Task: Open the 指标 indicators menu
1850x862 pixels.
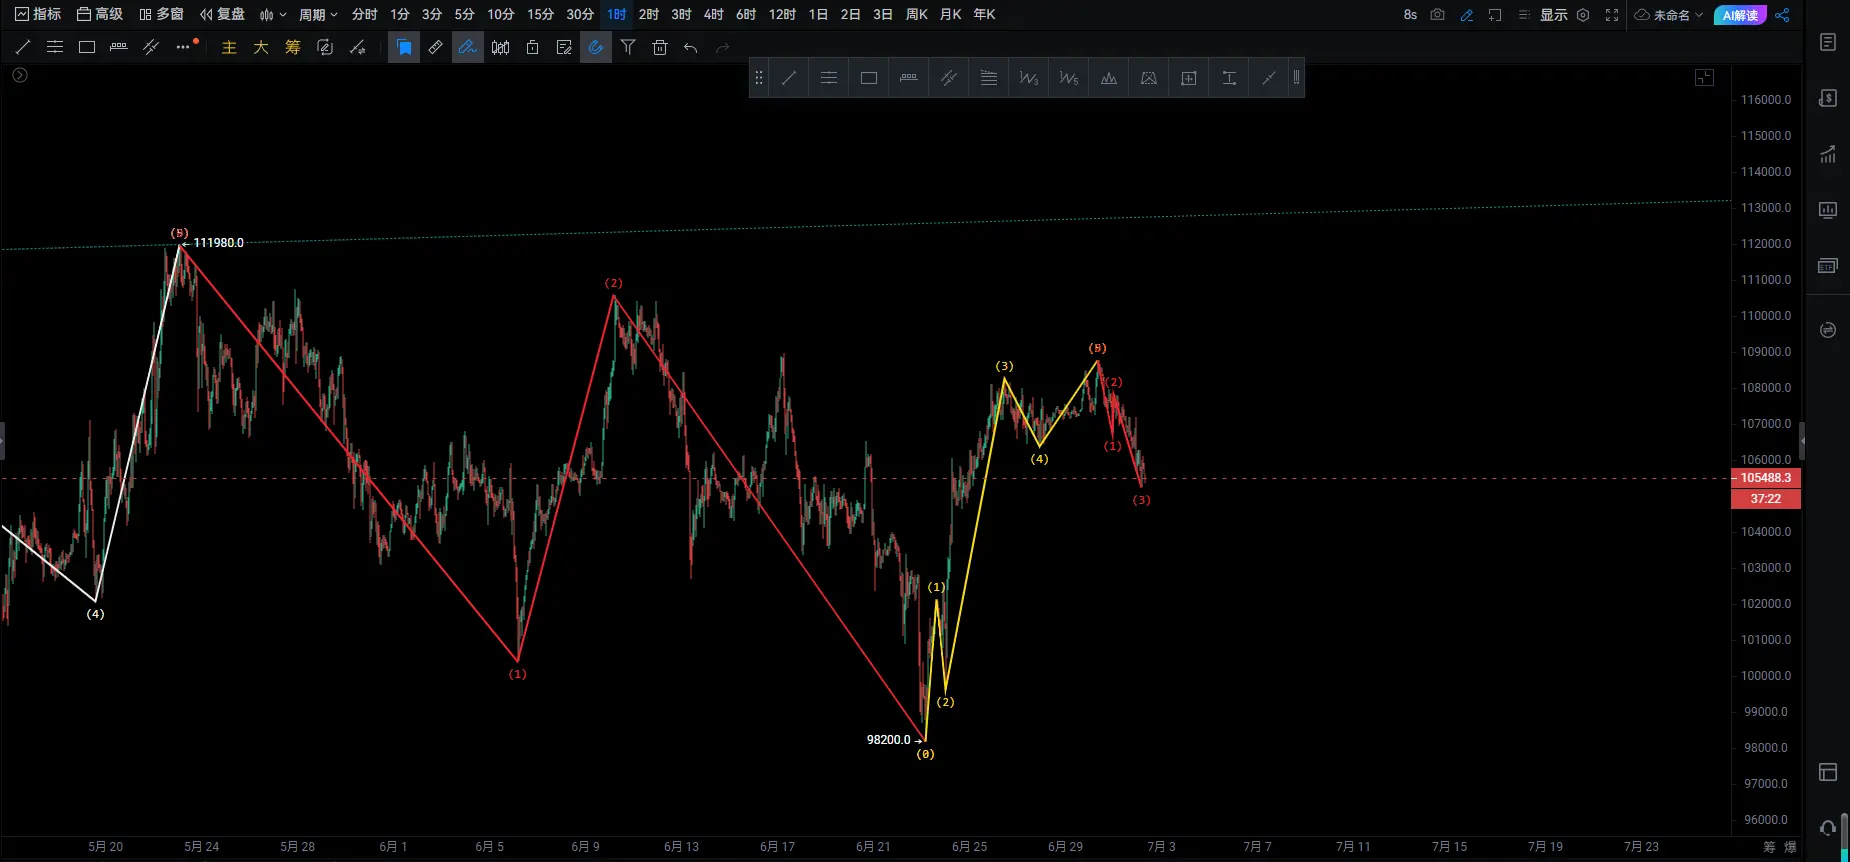Action: coord(38,15)
